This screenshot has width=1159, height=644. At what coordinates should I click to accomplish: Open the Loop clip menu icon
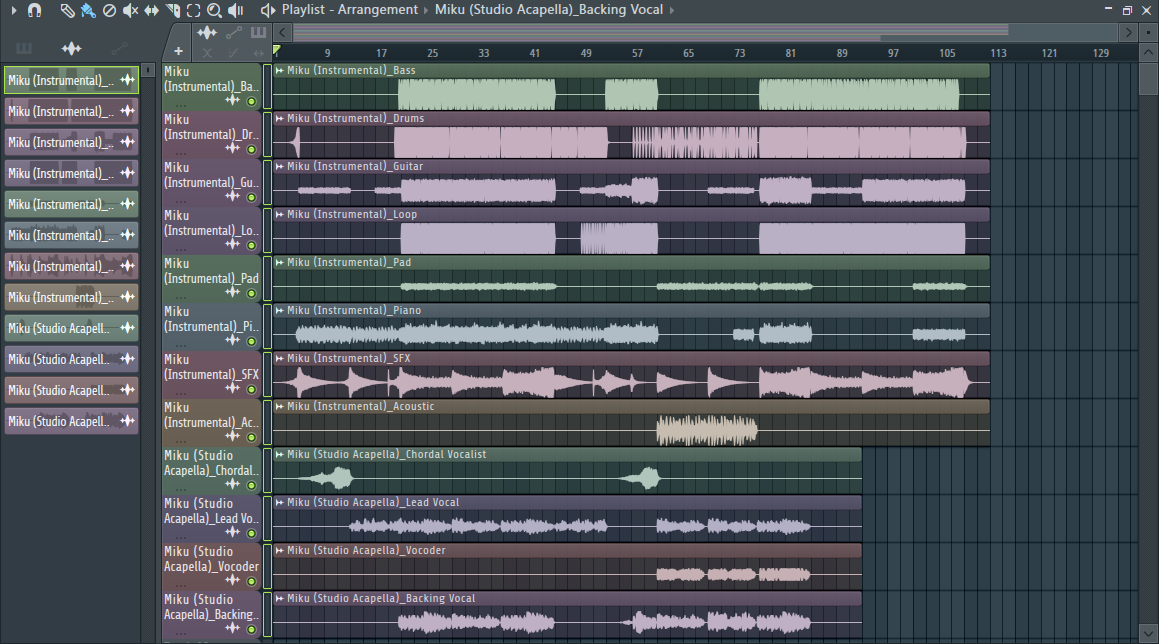coord(279,214)
